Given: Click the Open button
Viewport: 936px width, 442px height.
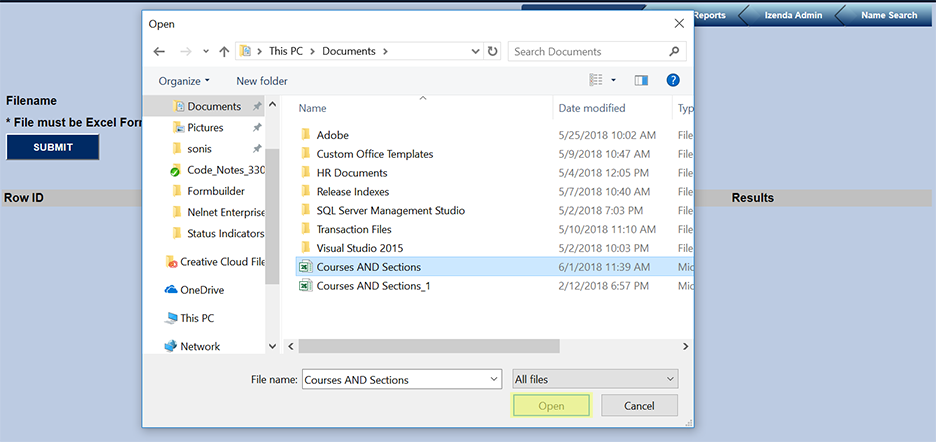Looking at the screenshot, I should [551, 406].
